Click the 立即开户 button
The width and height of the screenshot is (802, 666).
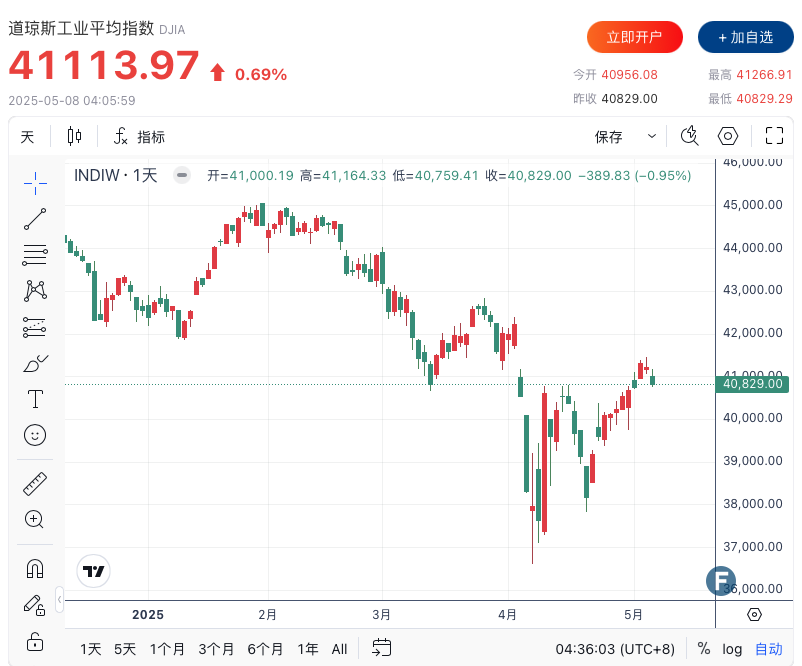coord(635,37)
